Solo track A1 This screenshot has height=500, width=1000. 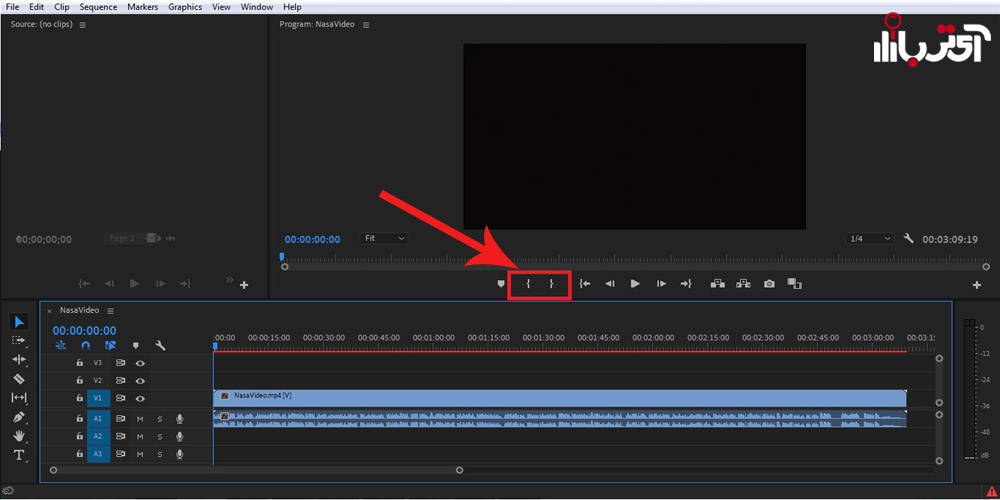[x=160, y=419]
